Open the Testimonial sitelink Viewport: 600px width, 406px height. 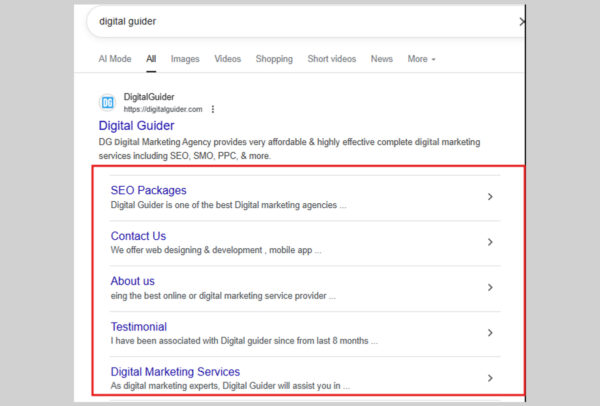pos(139,326)
